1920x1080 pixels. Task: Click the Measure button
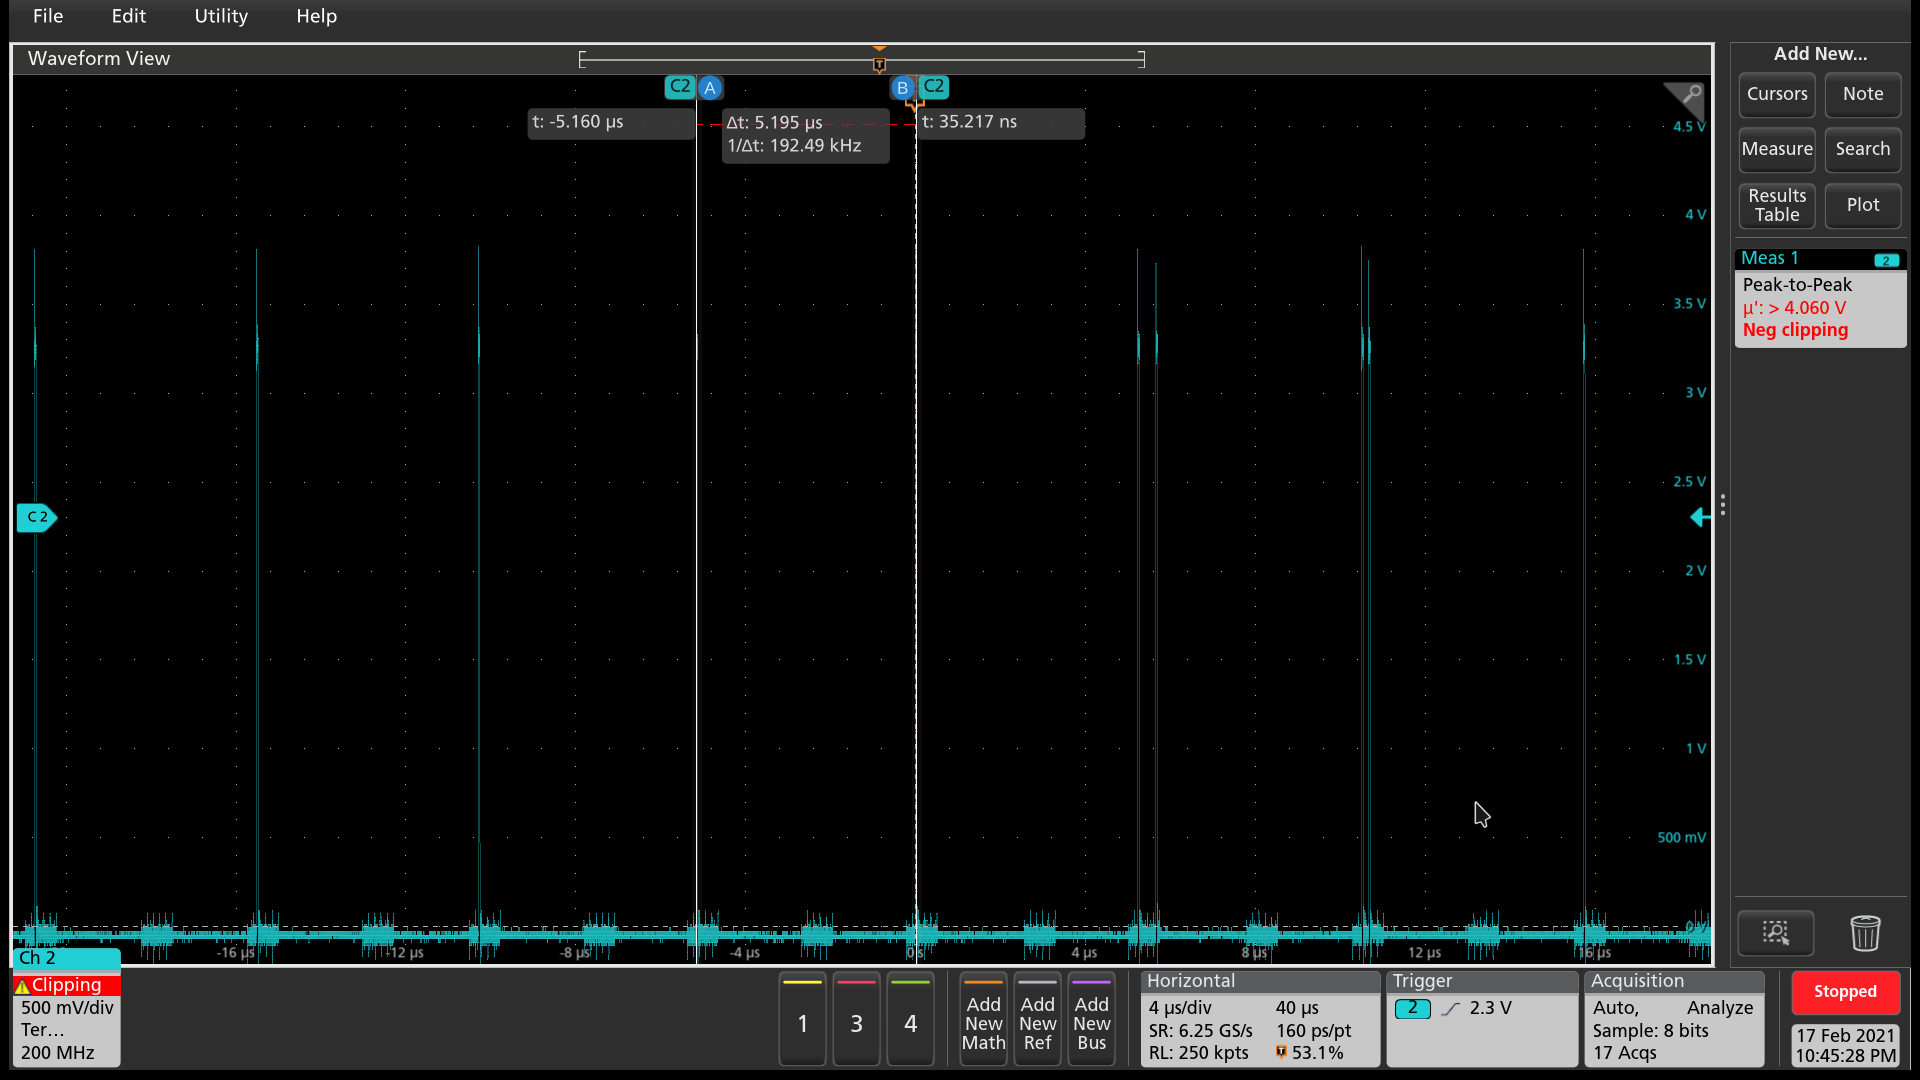point(1777,149)
